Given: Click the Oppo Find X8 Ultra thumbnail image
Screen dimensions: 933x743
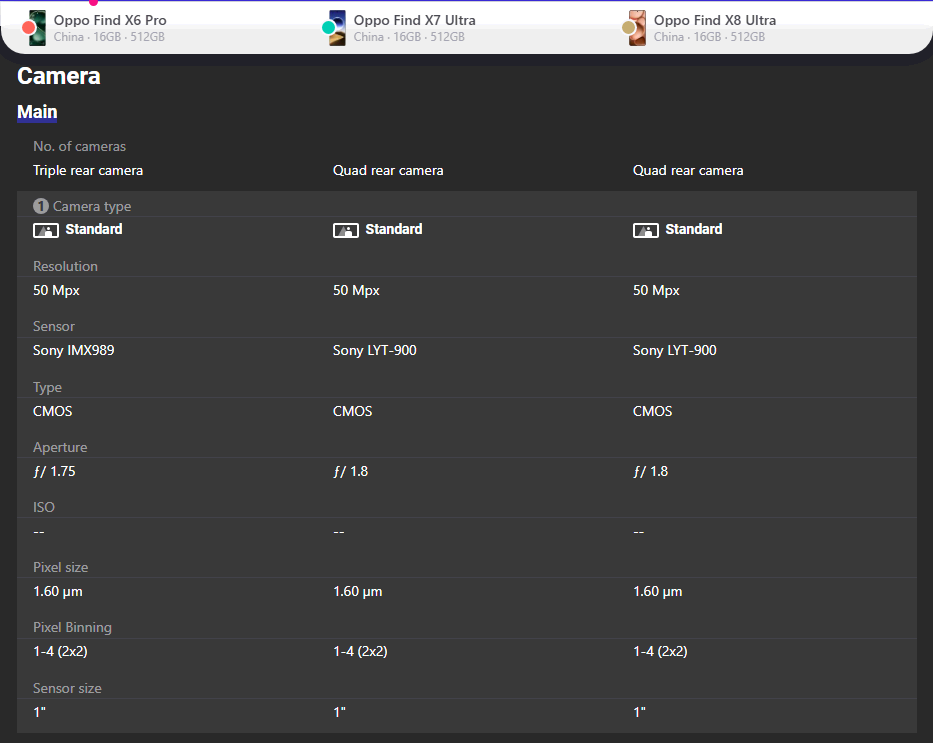Looking at the screenshot, I should click(x=637, y=28).
